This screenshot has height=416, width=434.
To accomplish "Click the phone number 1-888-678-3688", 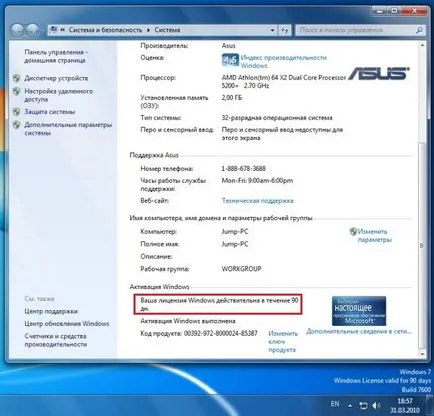I will click(244, 168).
